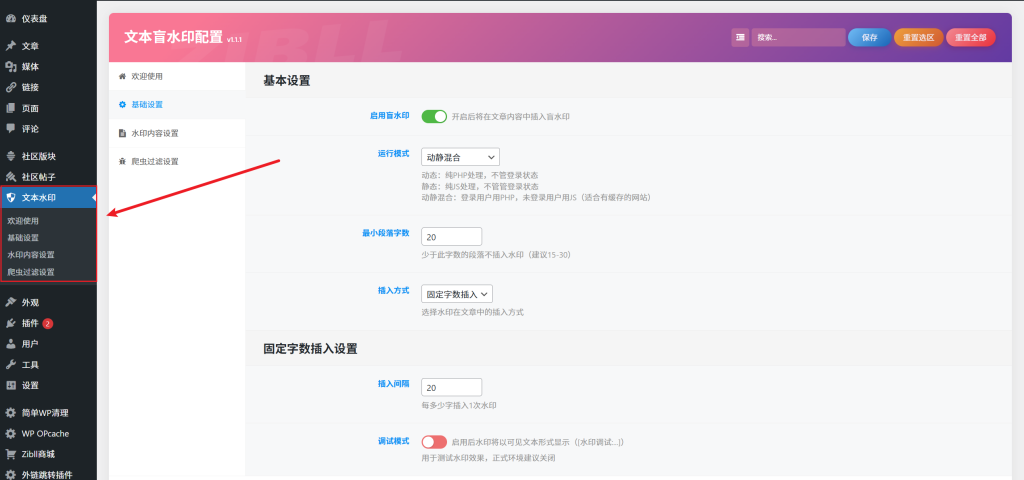Click the 评论 comments bubble icon
1024x480 pixels.
(10, 129)
